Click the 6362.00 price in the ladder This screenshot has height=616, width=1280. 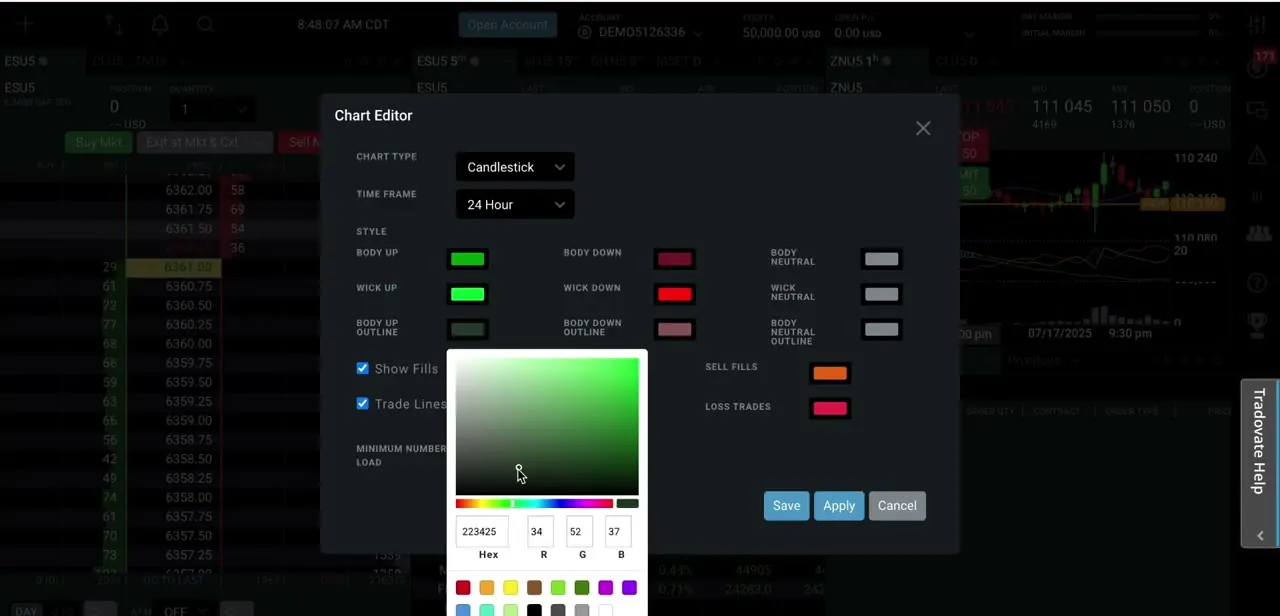[x=188, y=190]
